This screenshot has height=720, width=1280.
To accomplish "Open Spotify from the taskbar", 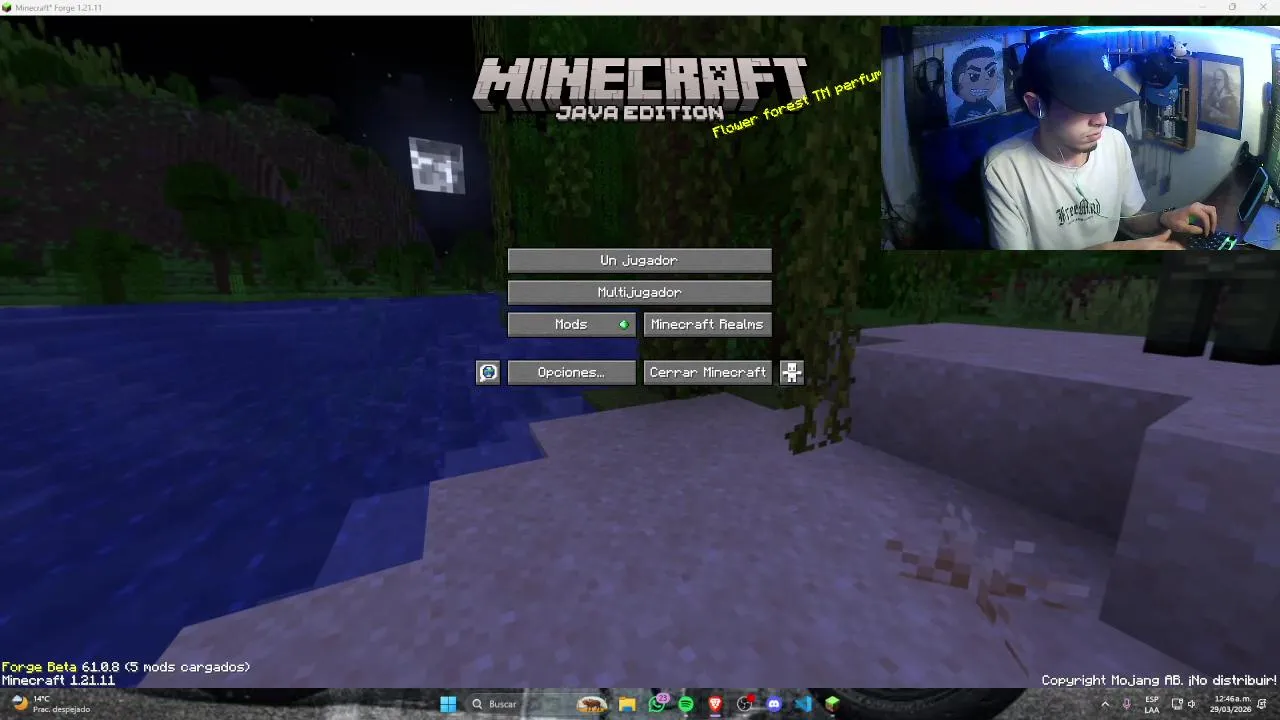I will [x=686, y=704].
